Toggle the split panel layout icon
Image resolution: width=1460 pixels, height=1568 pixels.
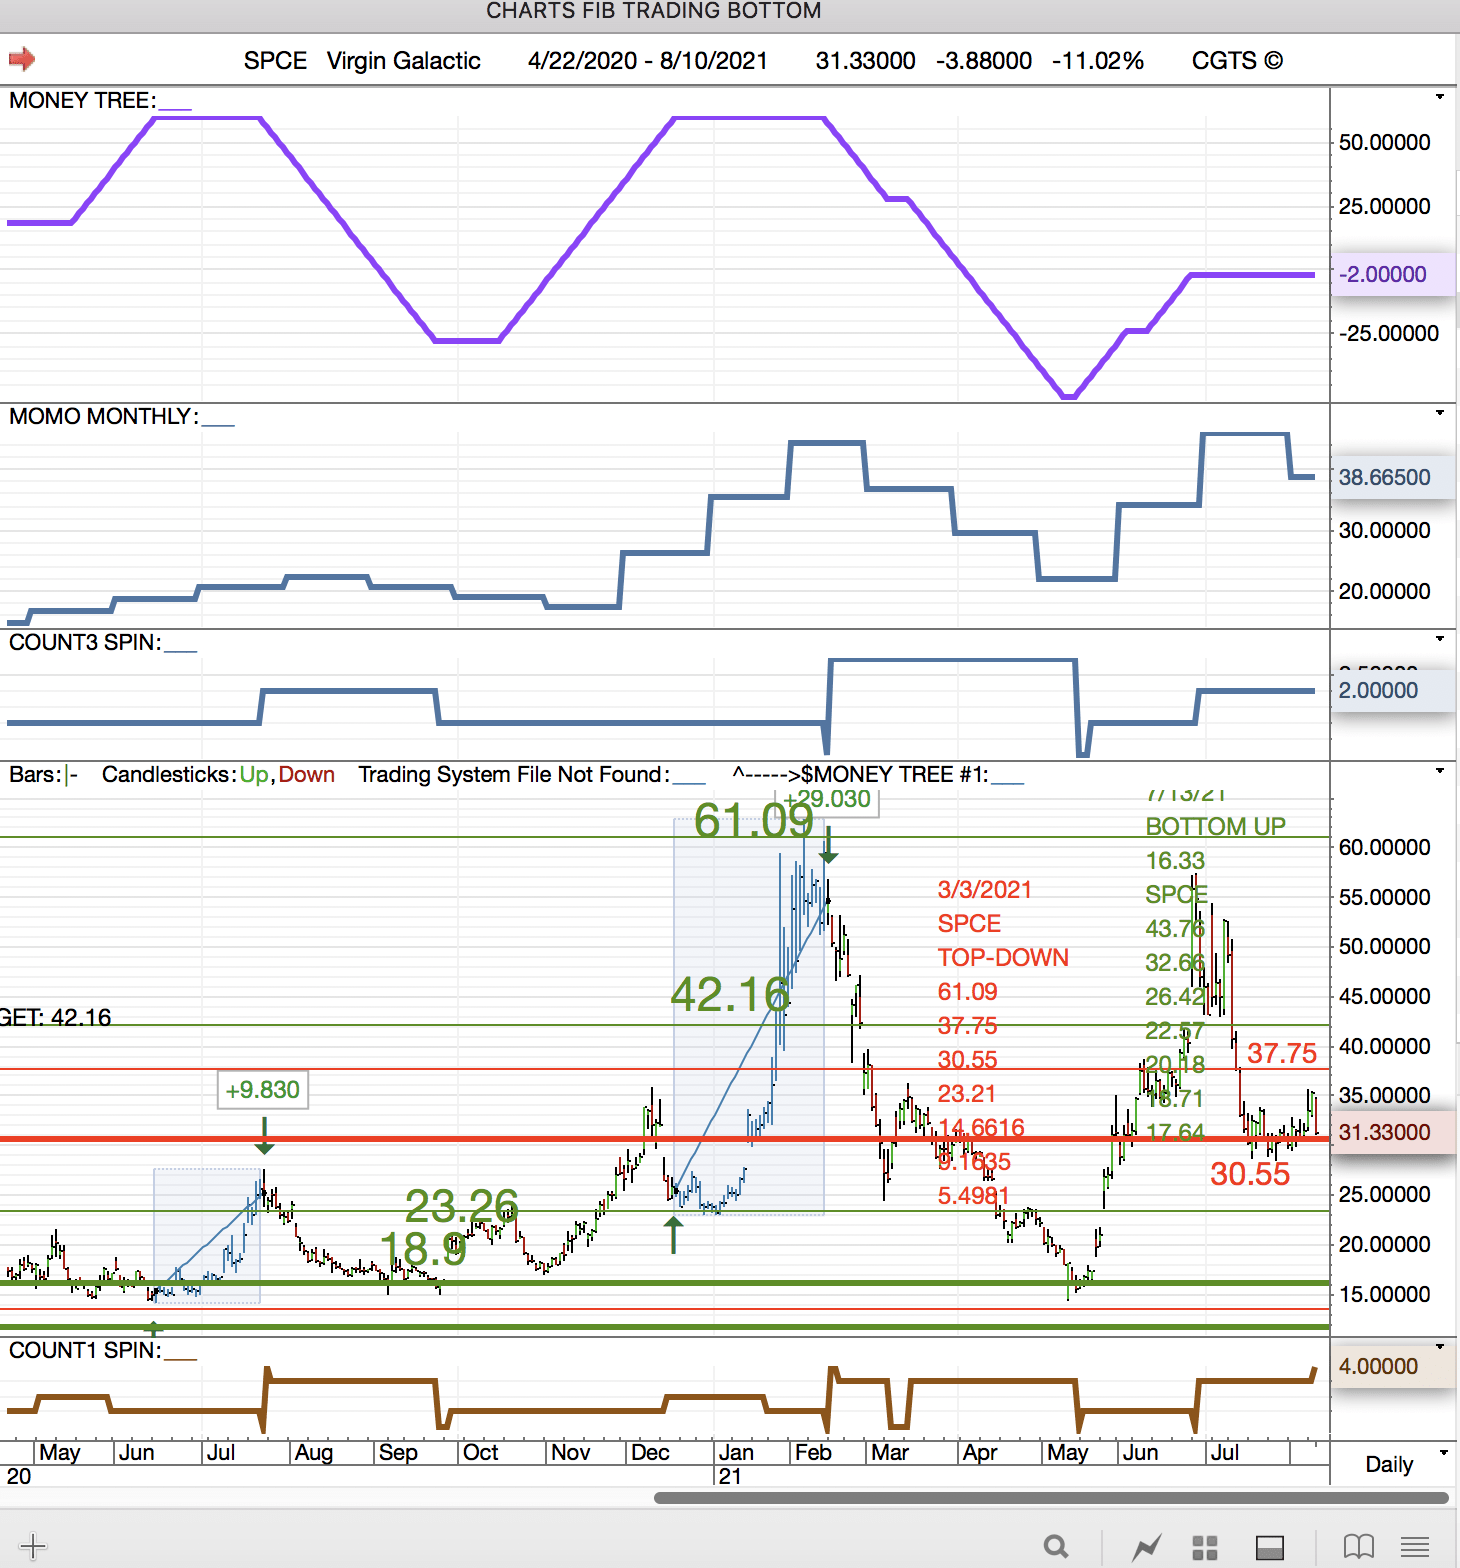[x=1270, y=1547]
